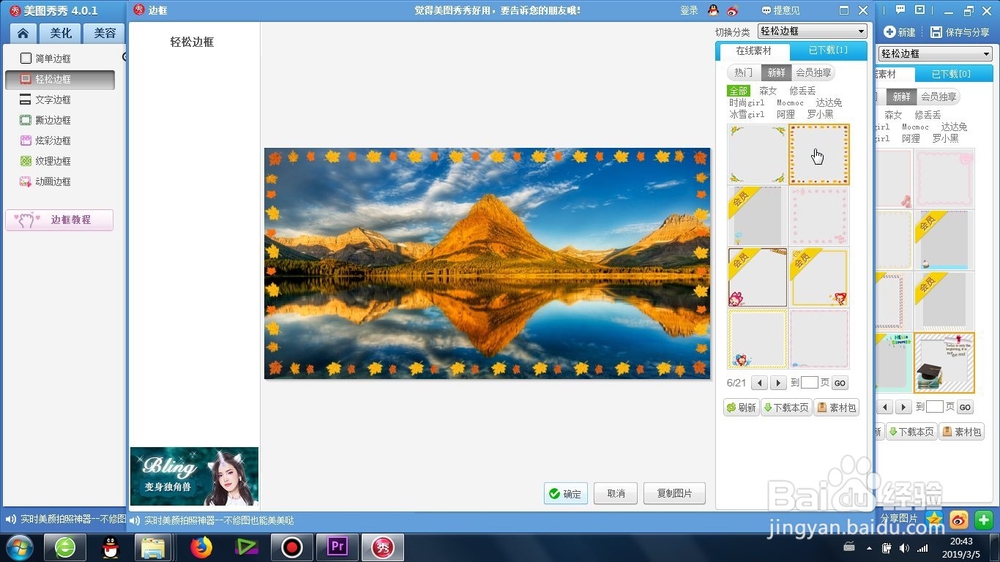
Task: Click GO button in main window pager
Action: pyautogui.click(x=965, y=407)
